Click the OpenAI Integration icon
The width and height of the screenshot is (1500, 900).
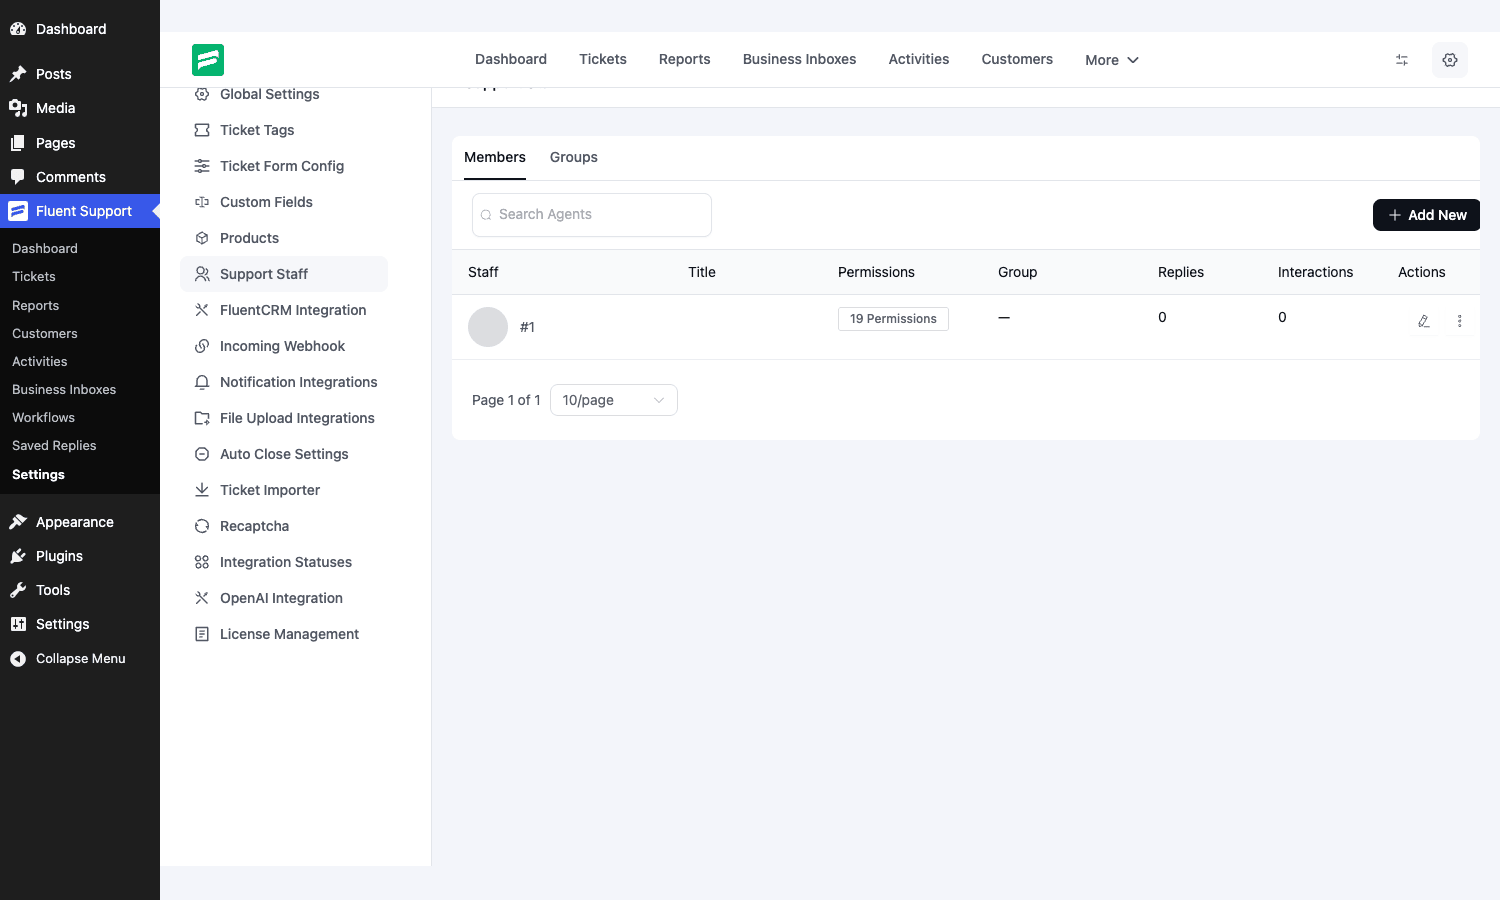[202, 598]
